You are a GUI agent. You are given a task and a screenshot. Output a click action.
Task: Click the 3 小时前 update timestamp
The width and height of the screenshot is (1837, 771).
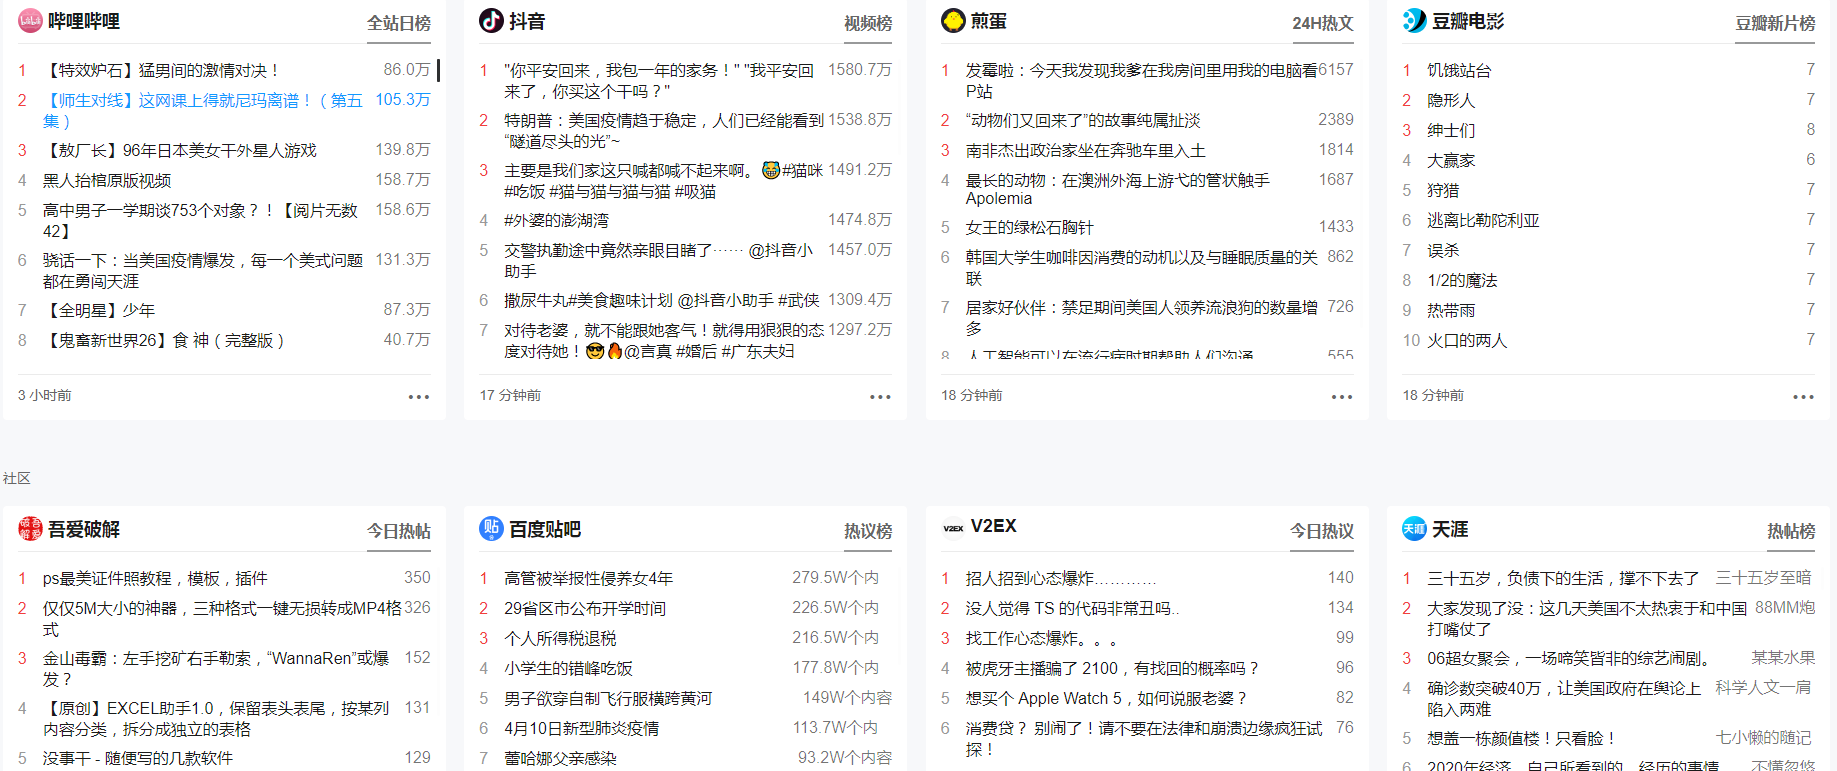coord(44,396)
